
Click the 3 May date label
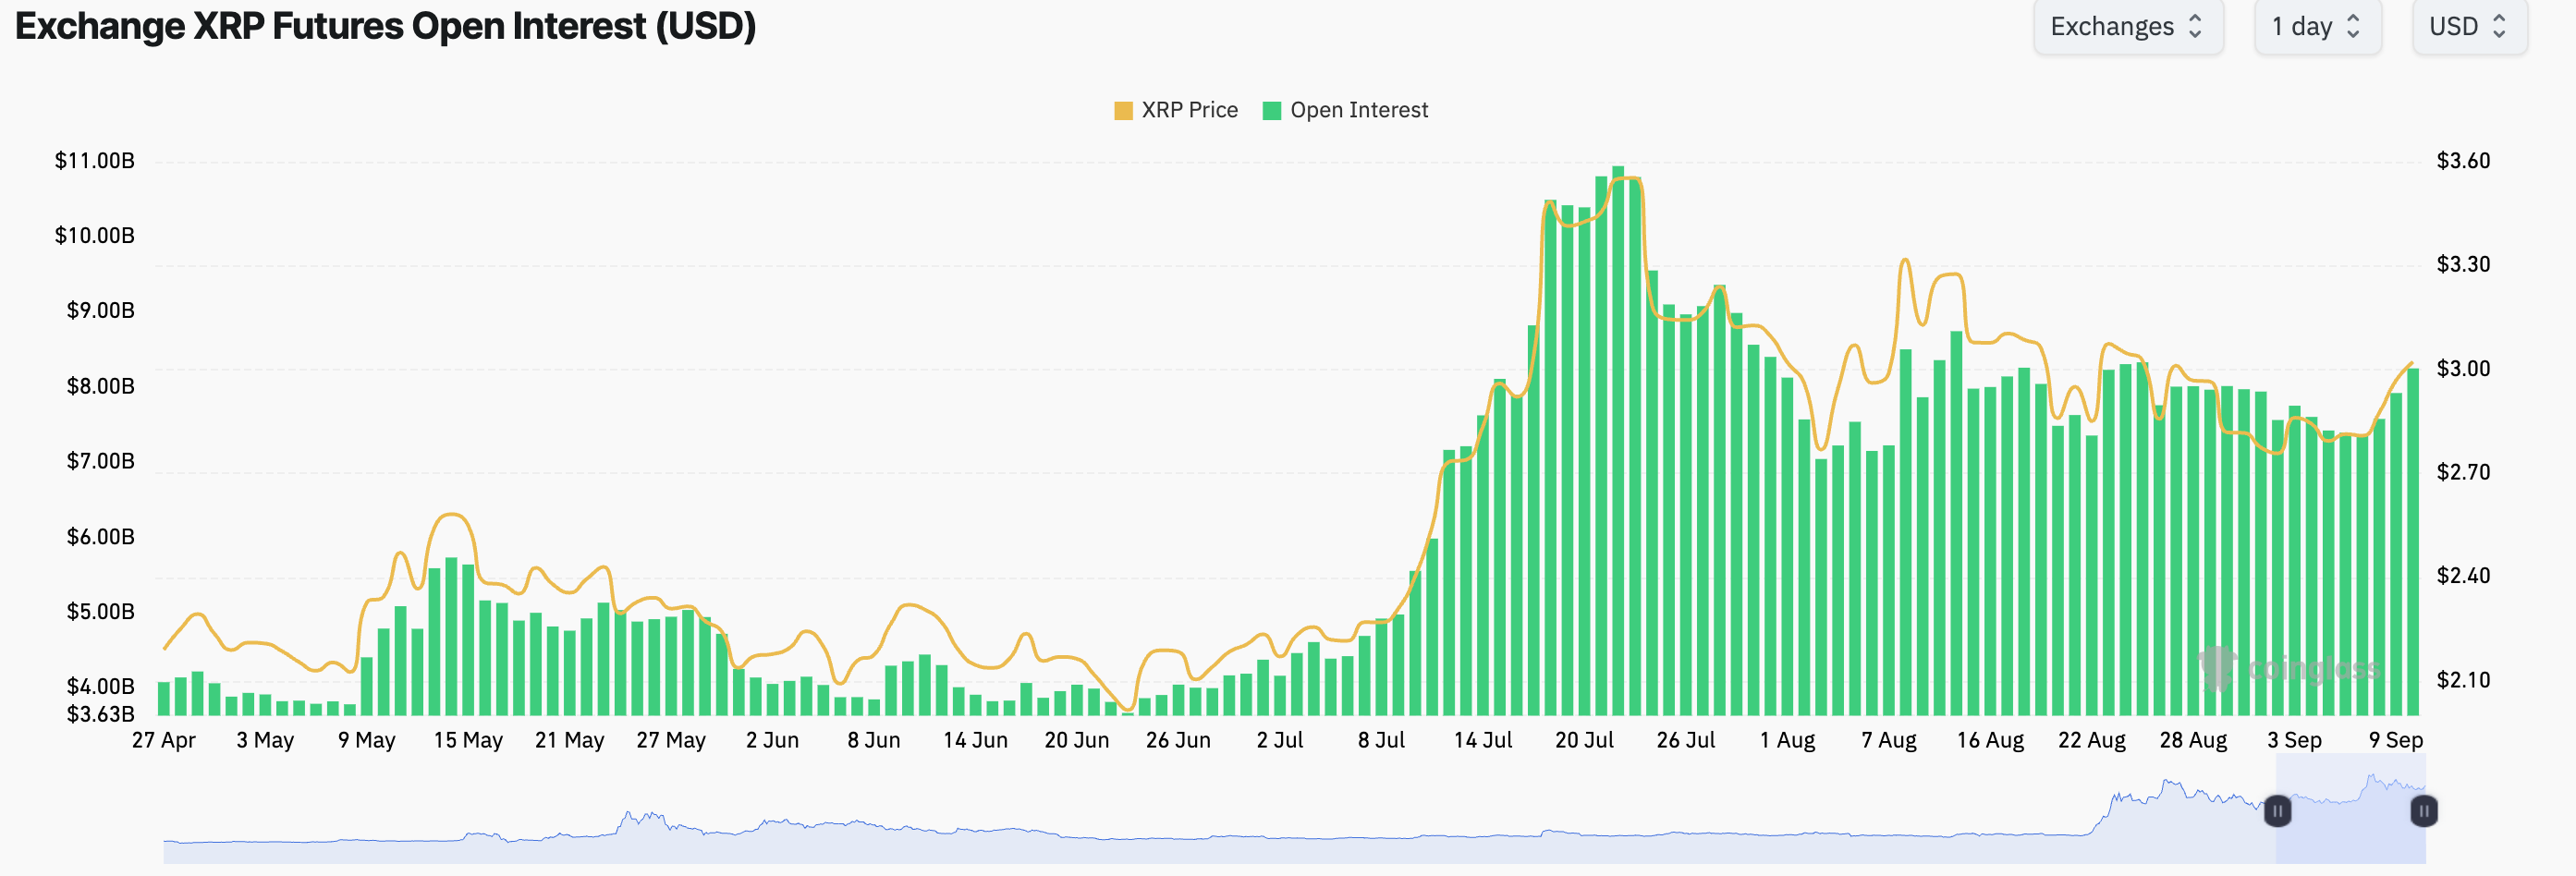(265, 741)
